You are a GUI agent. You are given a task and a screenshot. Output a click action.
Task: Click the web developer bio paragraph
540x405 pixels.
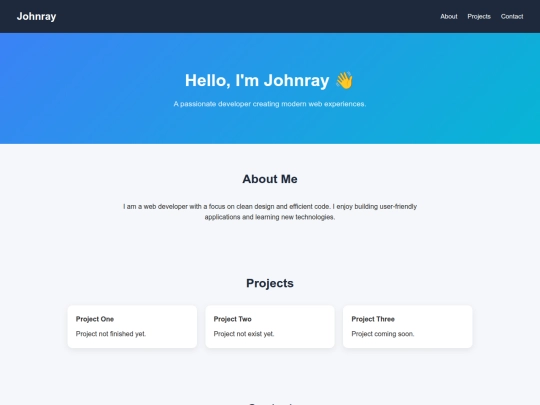(x=270, y=211)
